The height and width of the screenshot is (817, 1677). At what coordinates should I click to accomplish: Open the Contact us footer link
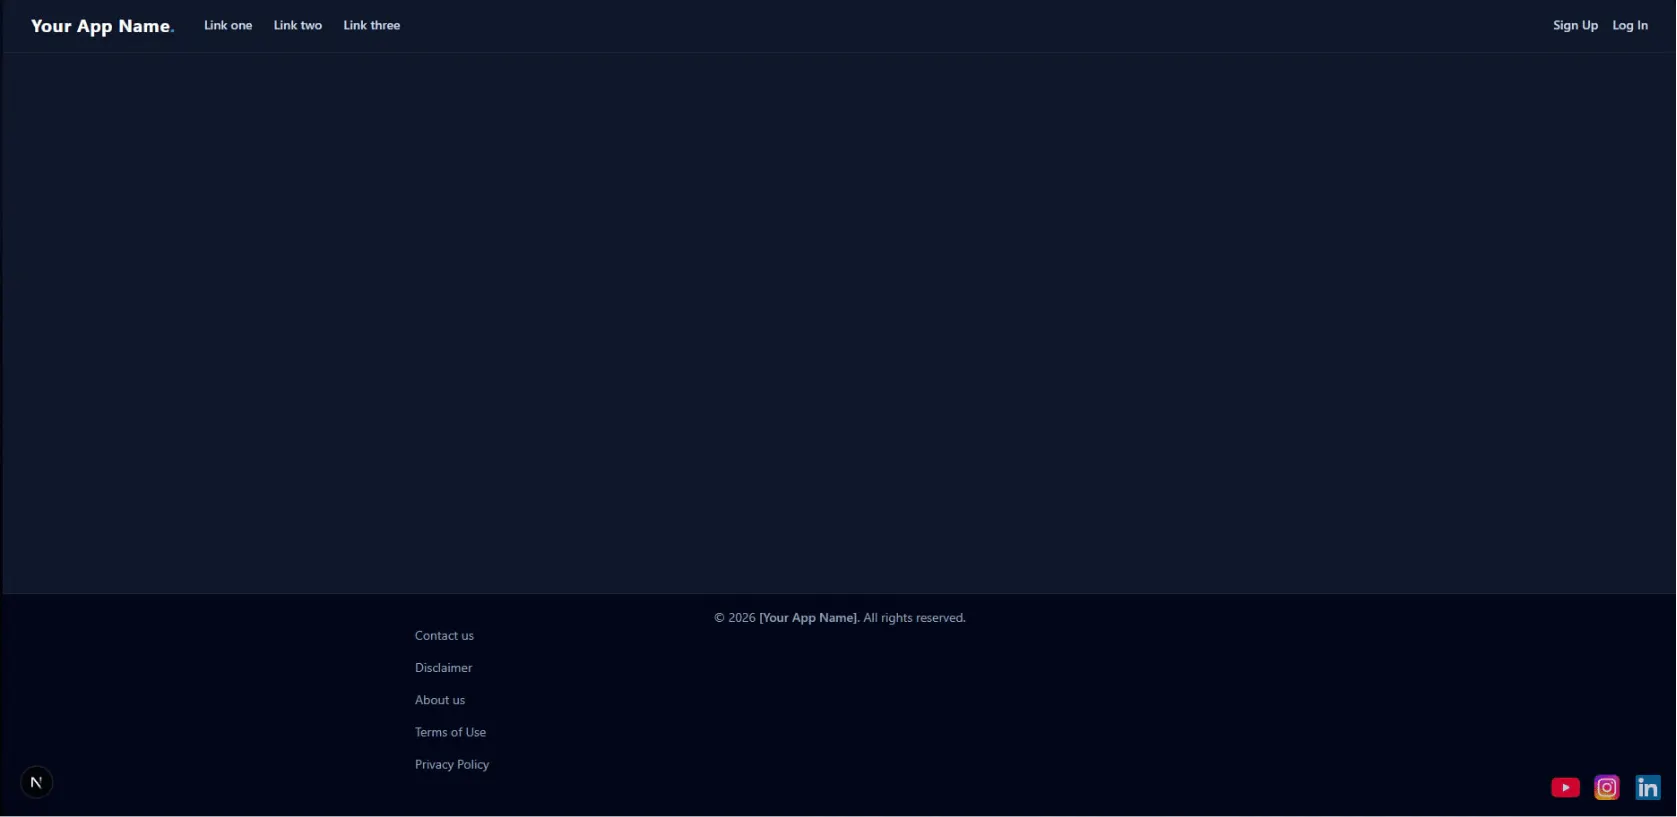pyautogui.click(x=445, y=636)
